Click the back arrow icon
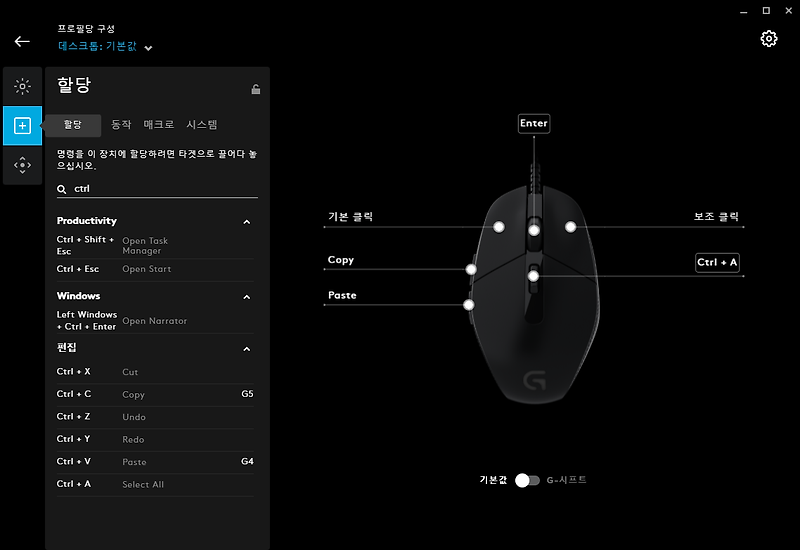The image size is (800, 550). tap(22, 41)
